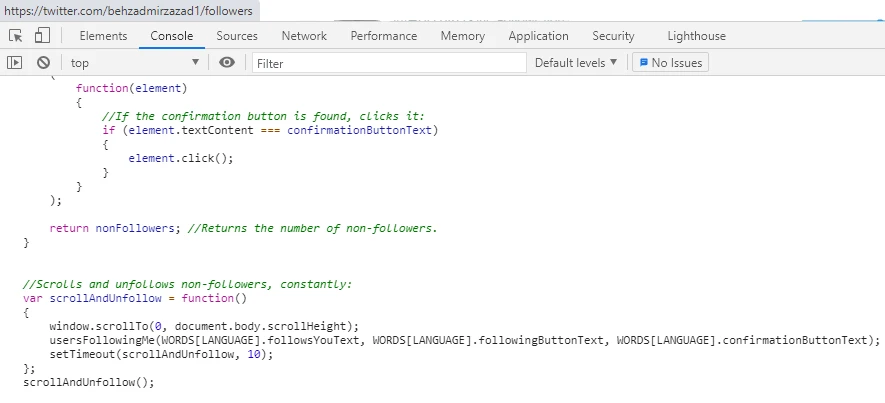Open the Application tab
Screen dimensions: 885x403
click(538, 36)
